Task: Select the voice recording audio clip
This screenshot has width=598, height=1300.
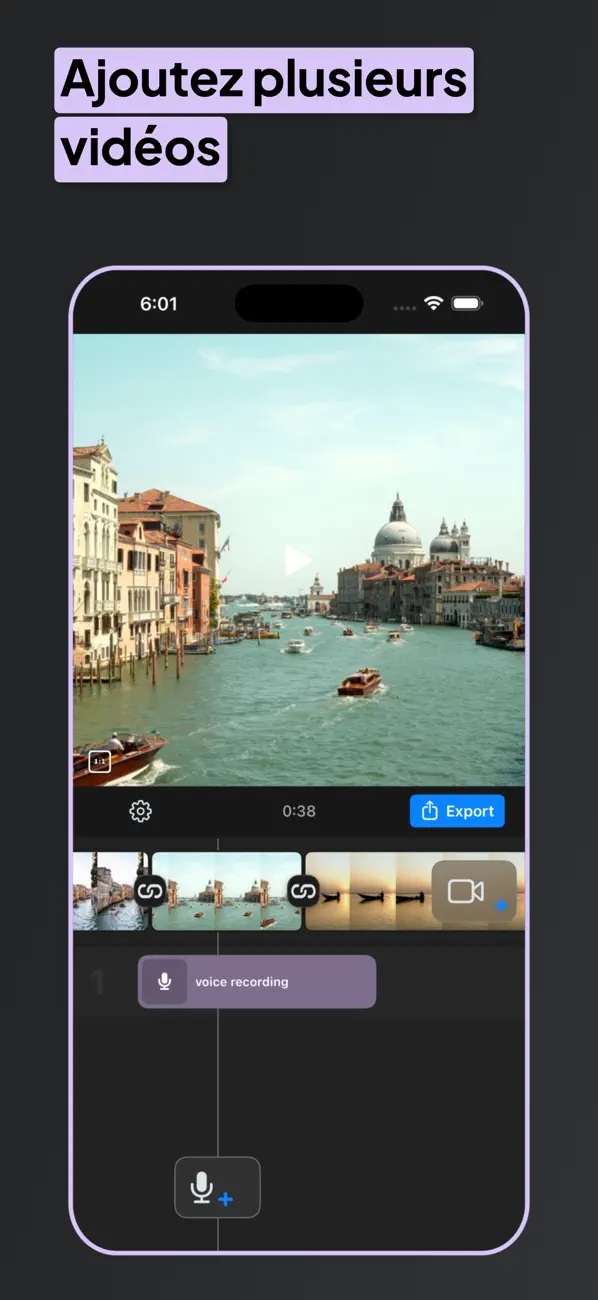Action: pyautogui.click(x=257, y=982)
